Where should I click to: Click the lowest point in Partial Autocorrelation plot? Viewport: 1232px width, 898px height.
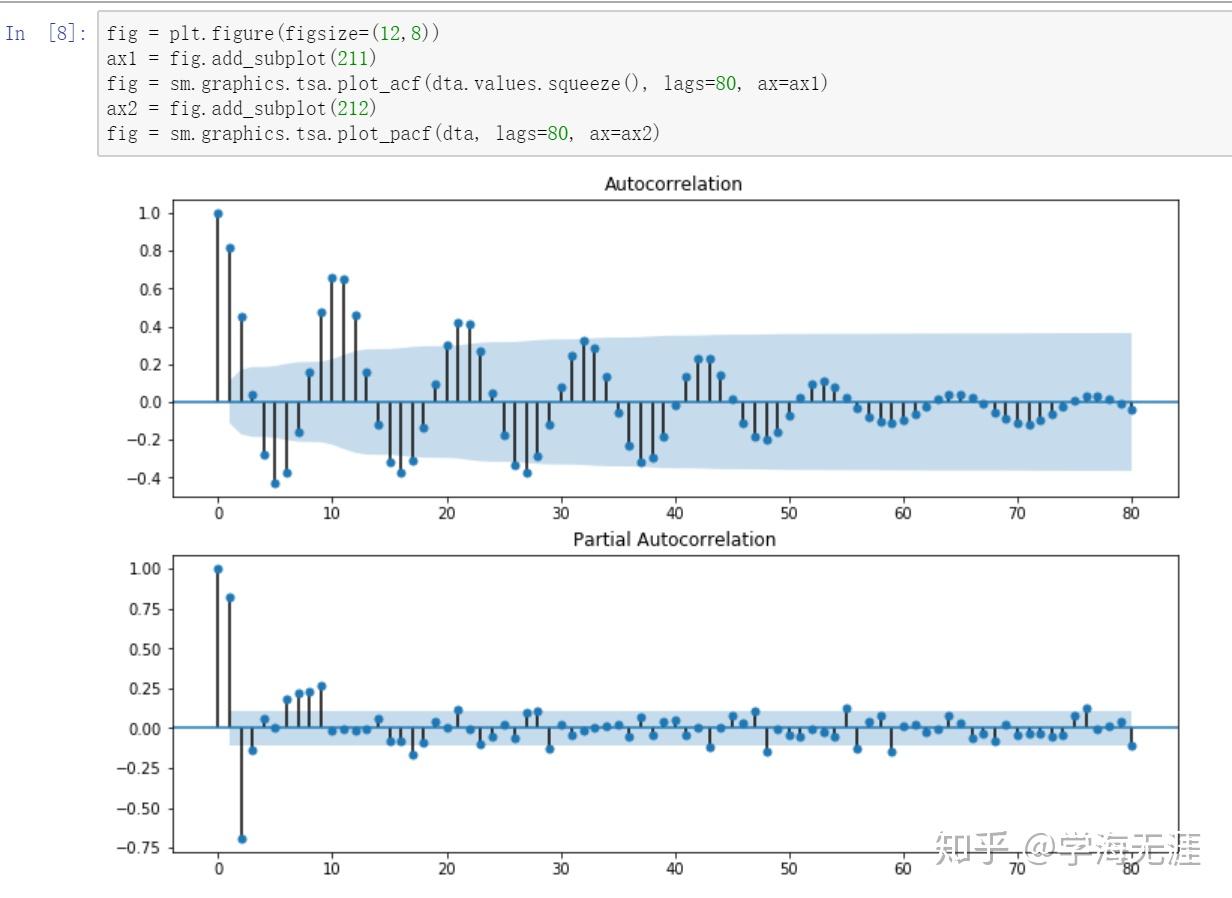click(241, 839)
